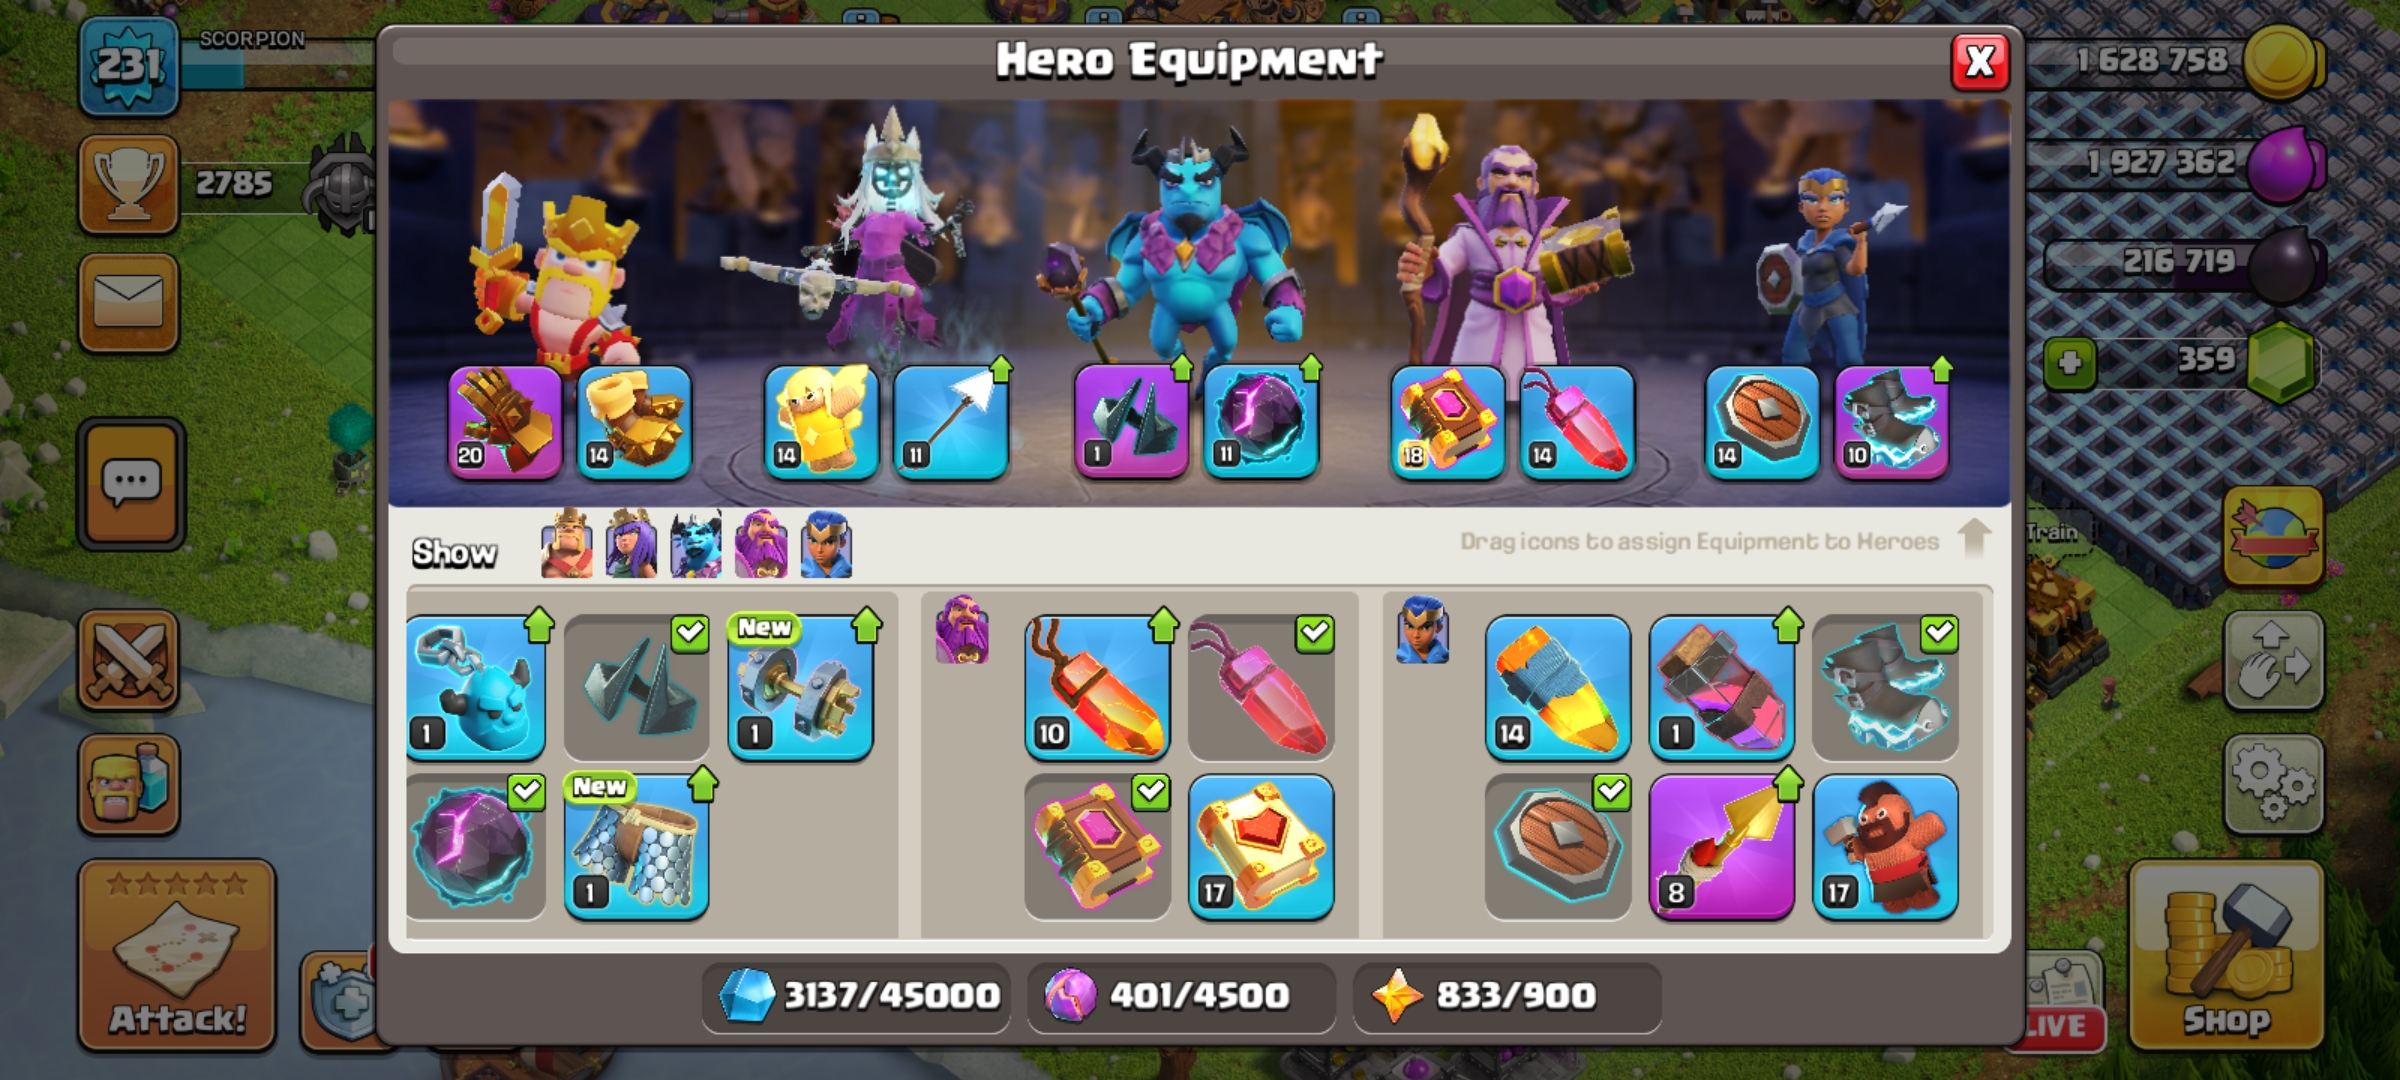Select the Hog Rider Puppet level 17
The image size is (2400, 1080).
click(1885, 847)
